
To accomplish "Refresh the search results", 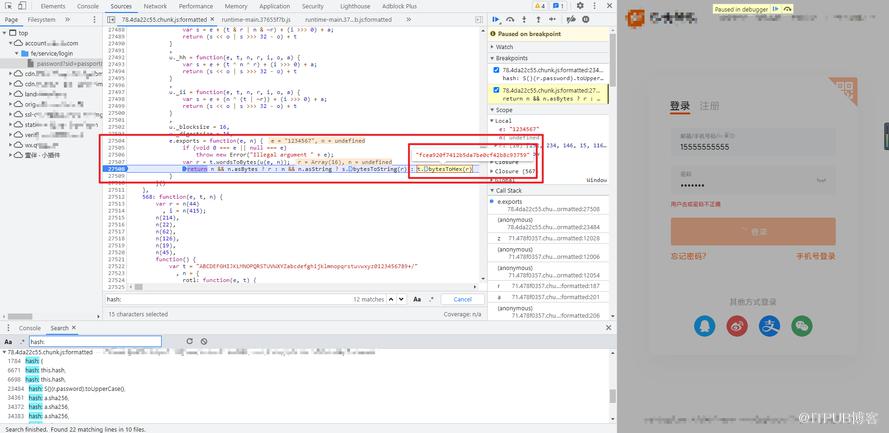I will [190, 342].
